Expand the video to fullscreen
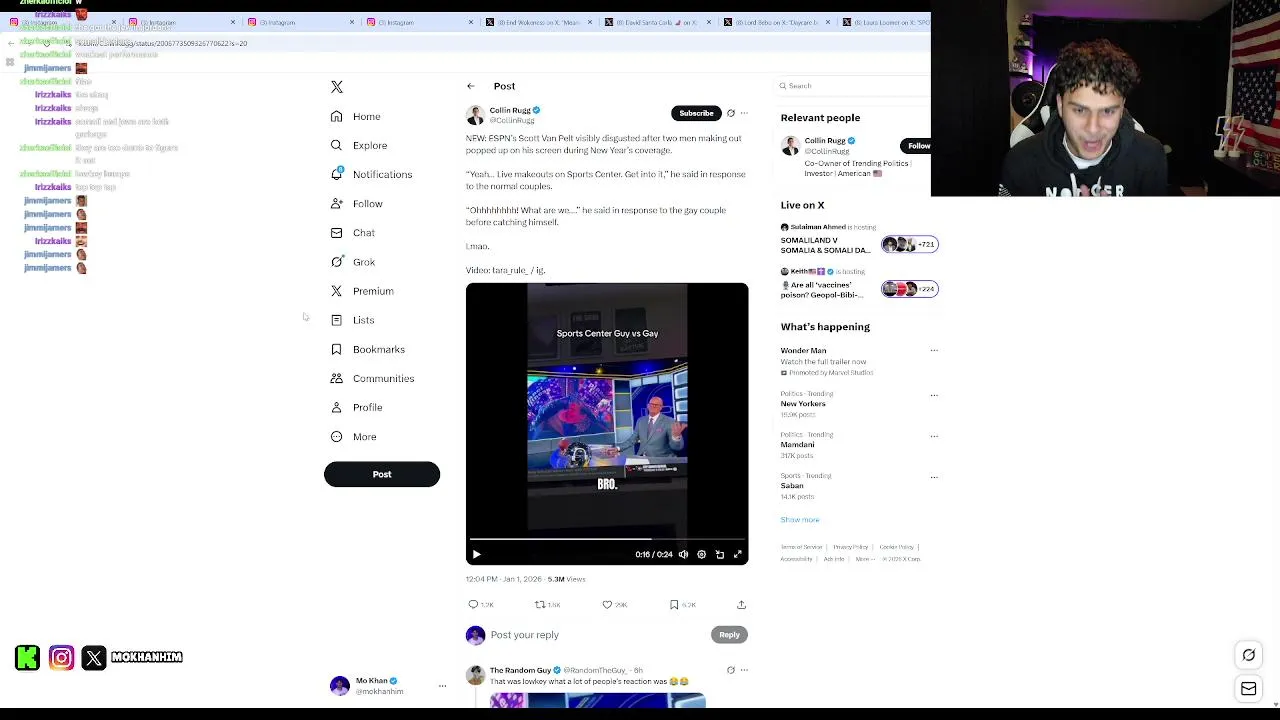The height and width of the screenshot is (720, 1280). point(738,554)
